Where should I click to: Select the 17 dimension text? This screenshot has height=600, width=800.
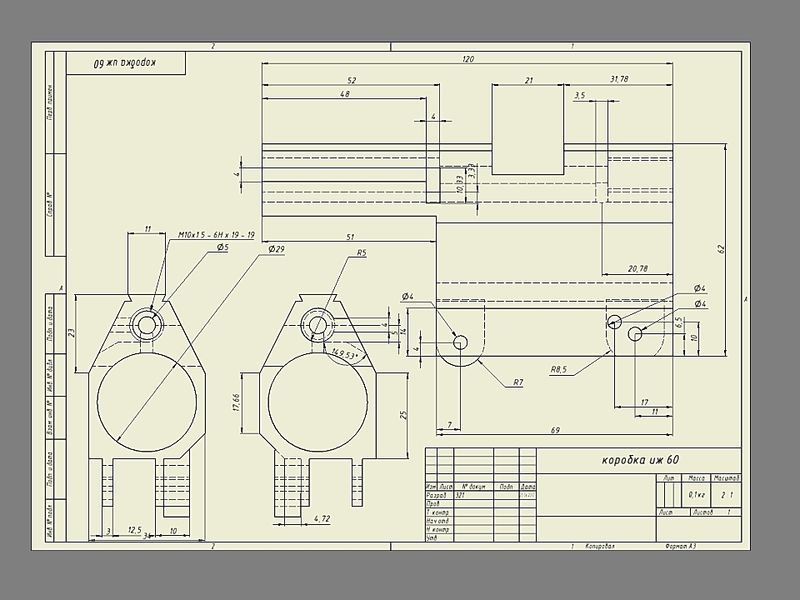[644, 402]
